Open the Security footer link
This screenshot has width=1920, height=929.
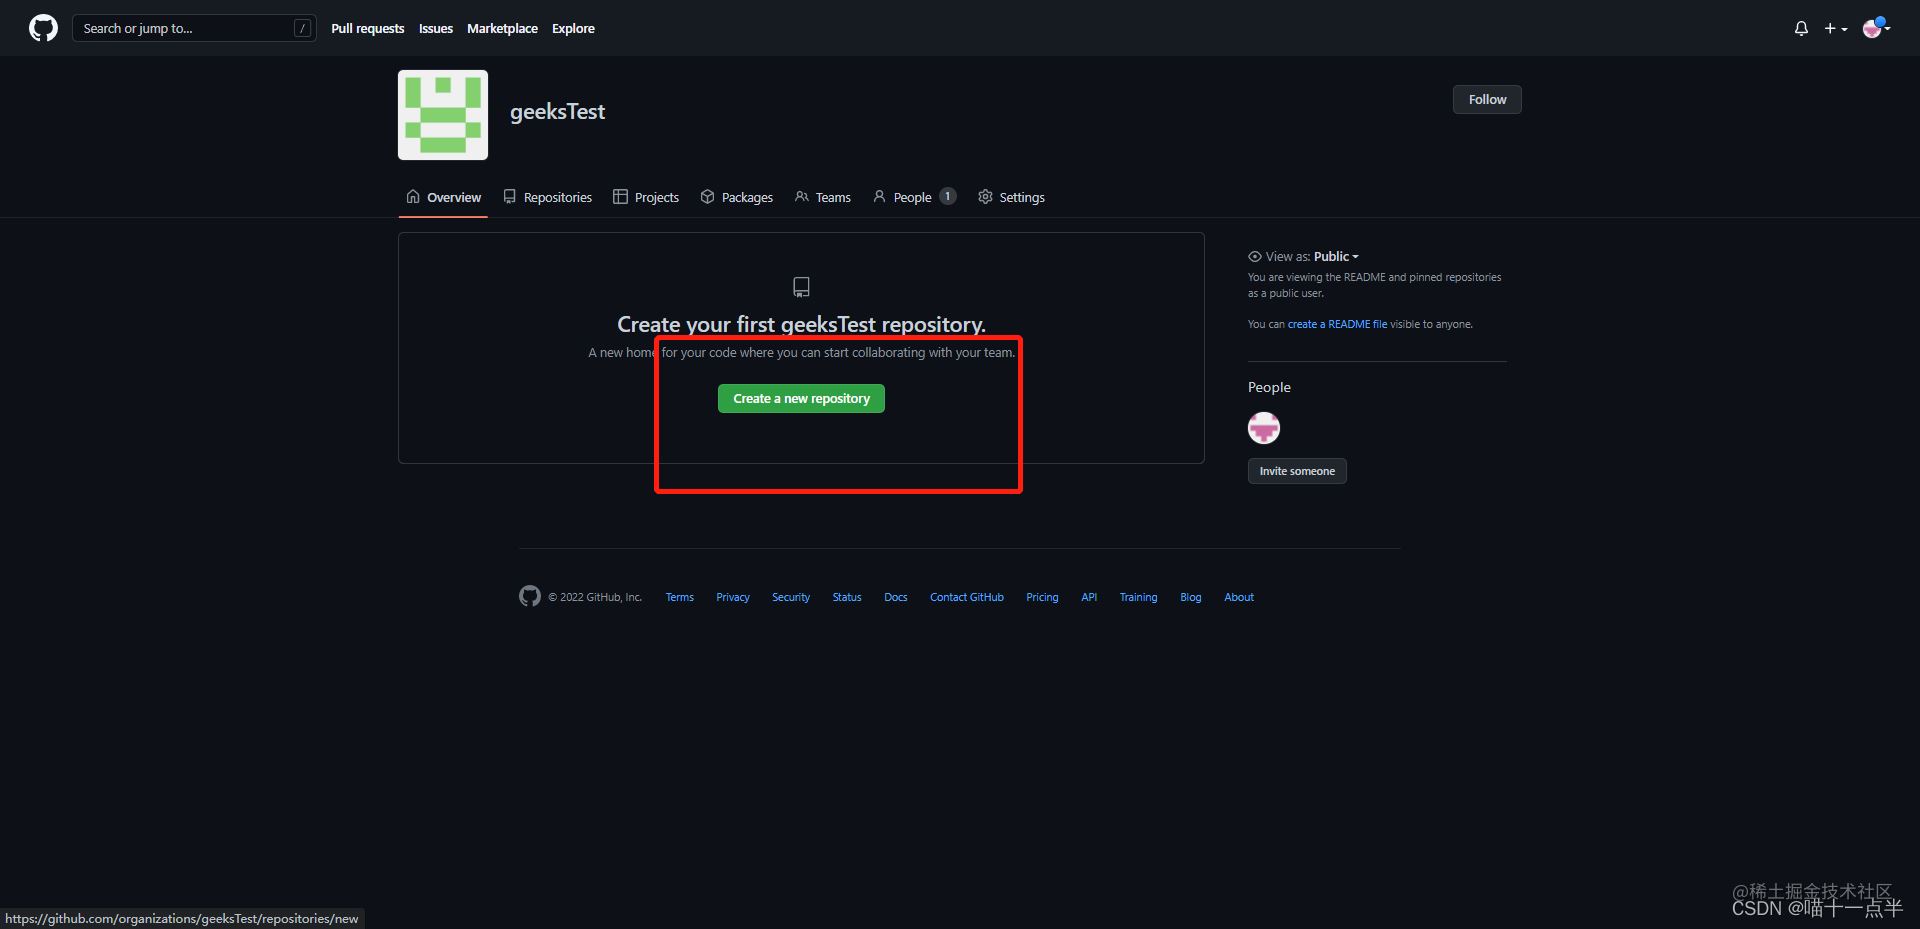tap(791, 597)
